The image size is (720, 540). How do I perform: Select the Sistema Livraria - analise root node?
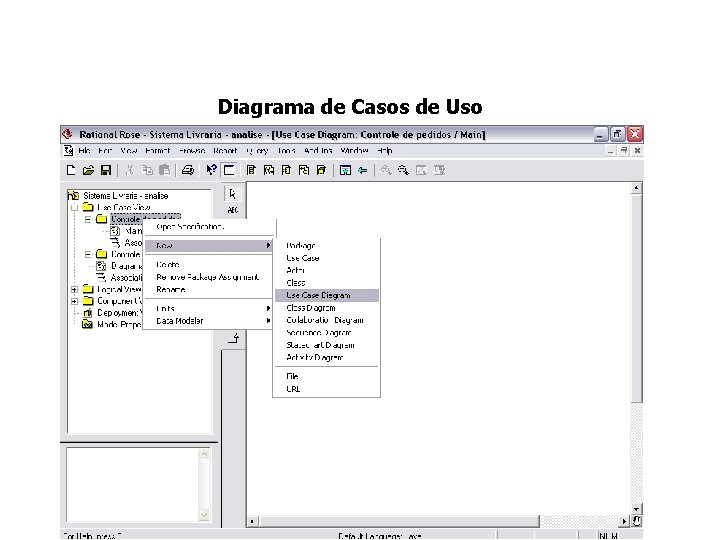125,196
